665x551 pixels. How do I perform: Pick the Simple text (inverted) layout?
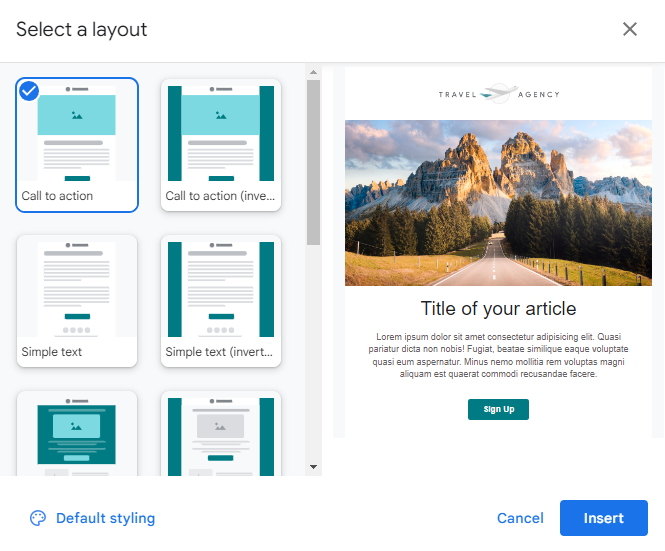pyautogui.click(x=221, y=301)
